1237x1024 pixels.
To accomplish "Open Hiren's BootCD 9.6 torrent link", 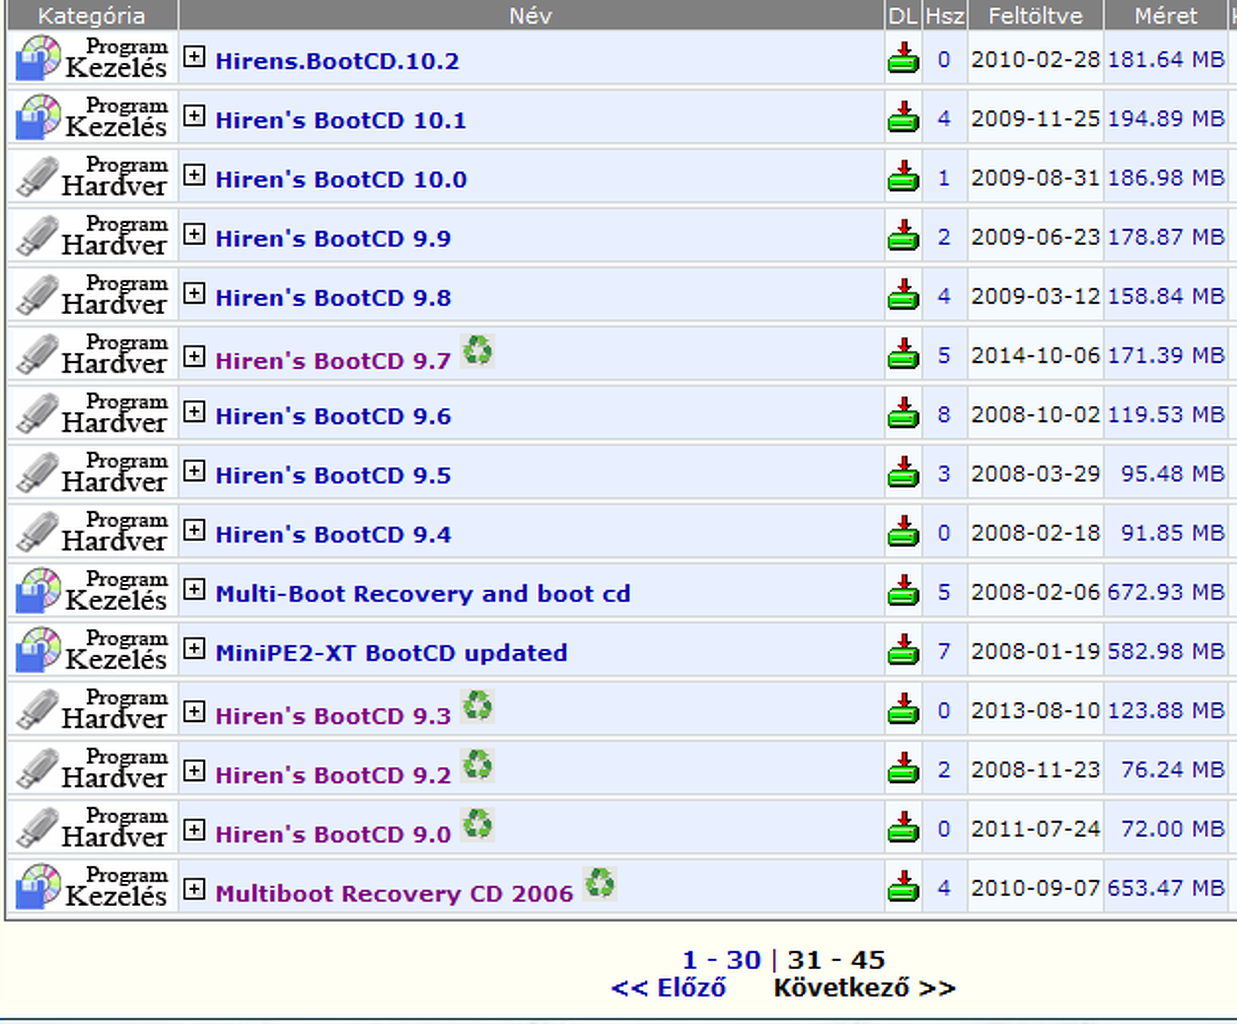I will (x=333, y=416).
